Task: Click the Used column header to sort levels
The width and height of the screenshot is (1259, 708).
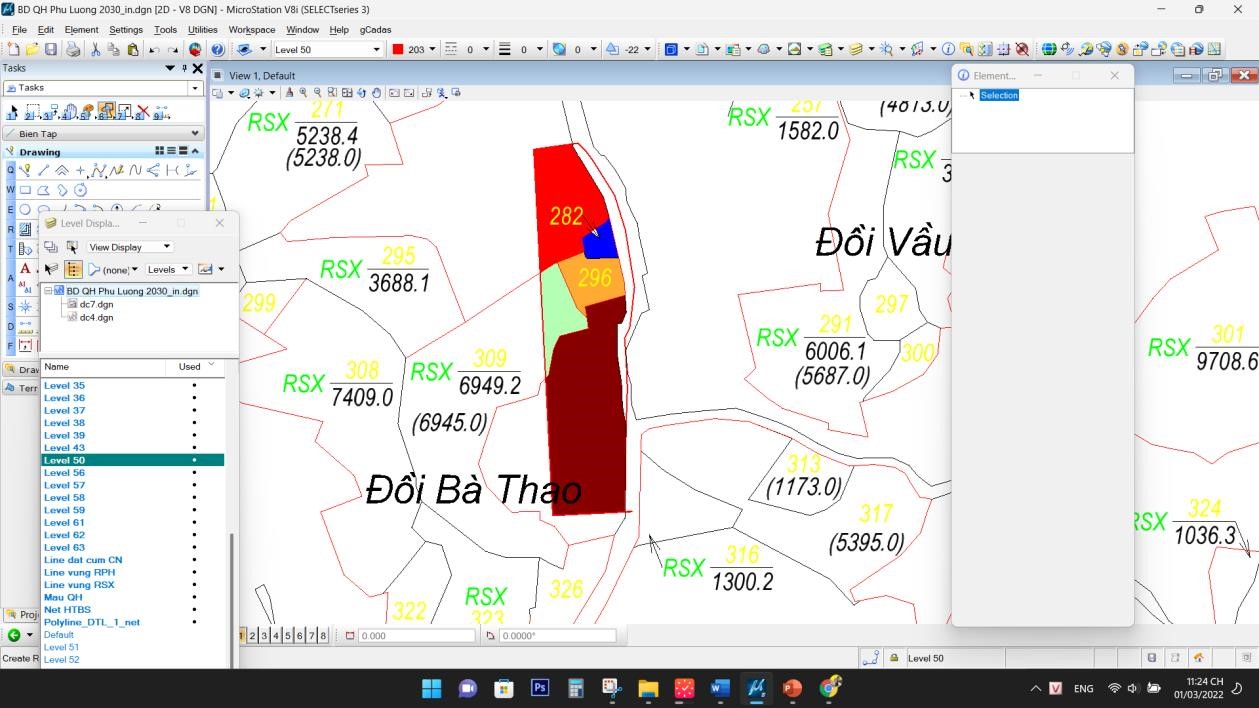Action: click(190, 365)
